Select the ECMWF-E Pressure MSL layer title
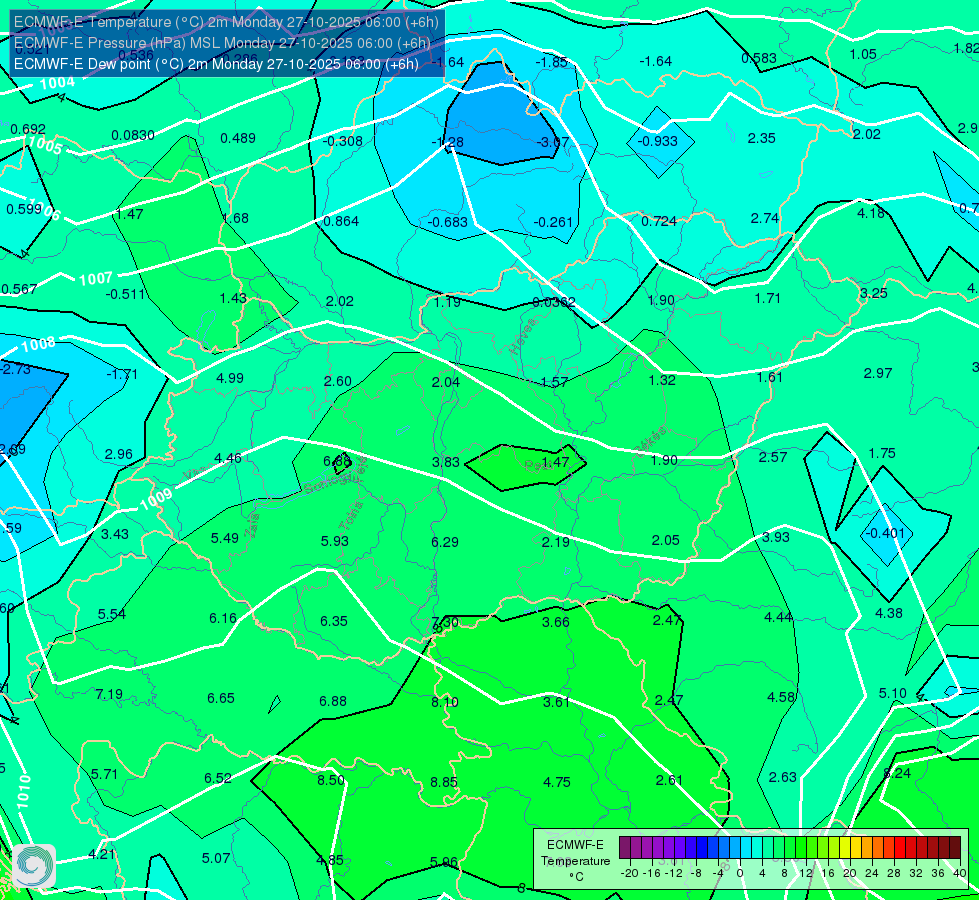This screenshot has height=900, width=979. coord(222,43)
